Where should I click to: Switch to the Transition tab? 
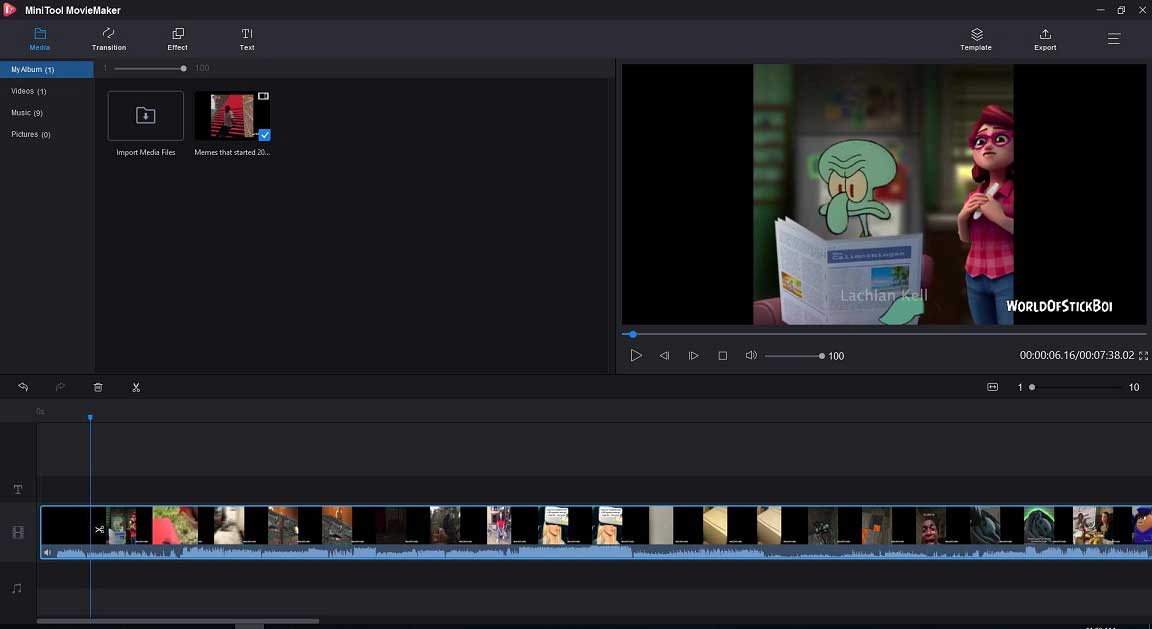pyautogui.click(x=108, y=40)
